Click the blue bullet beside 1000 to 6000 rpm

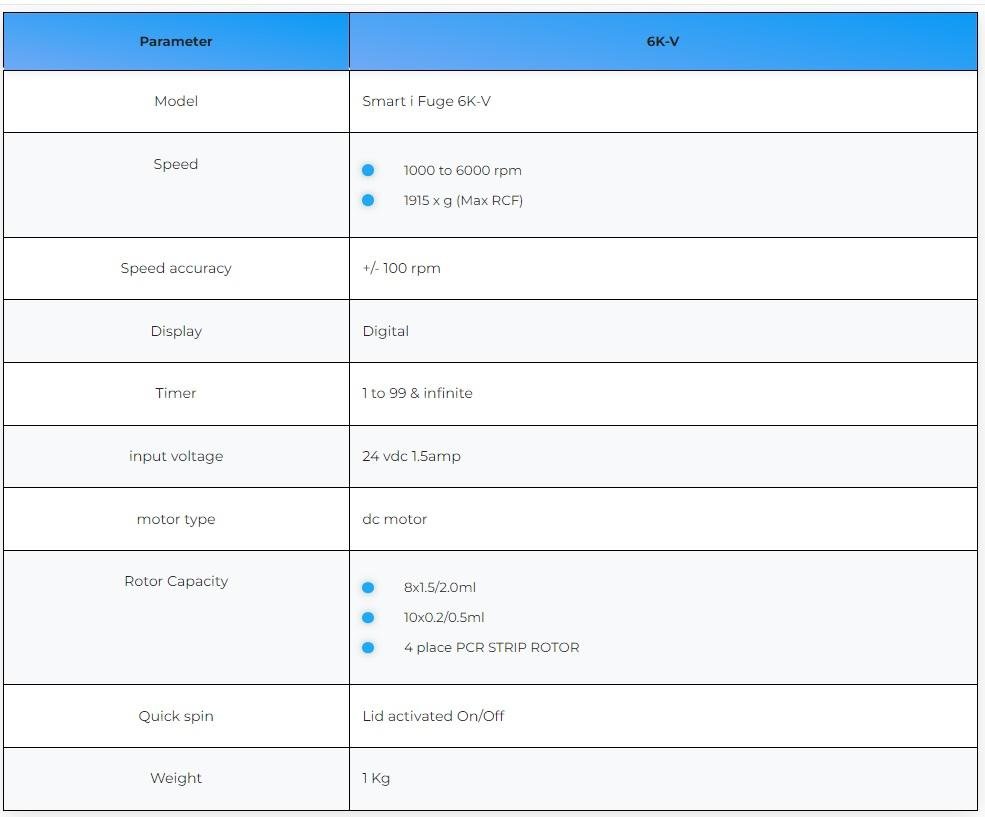click(x=368, y=170)
